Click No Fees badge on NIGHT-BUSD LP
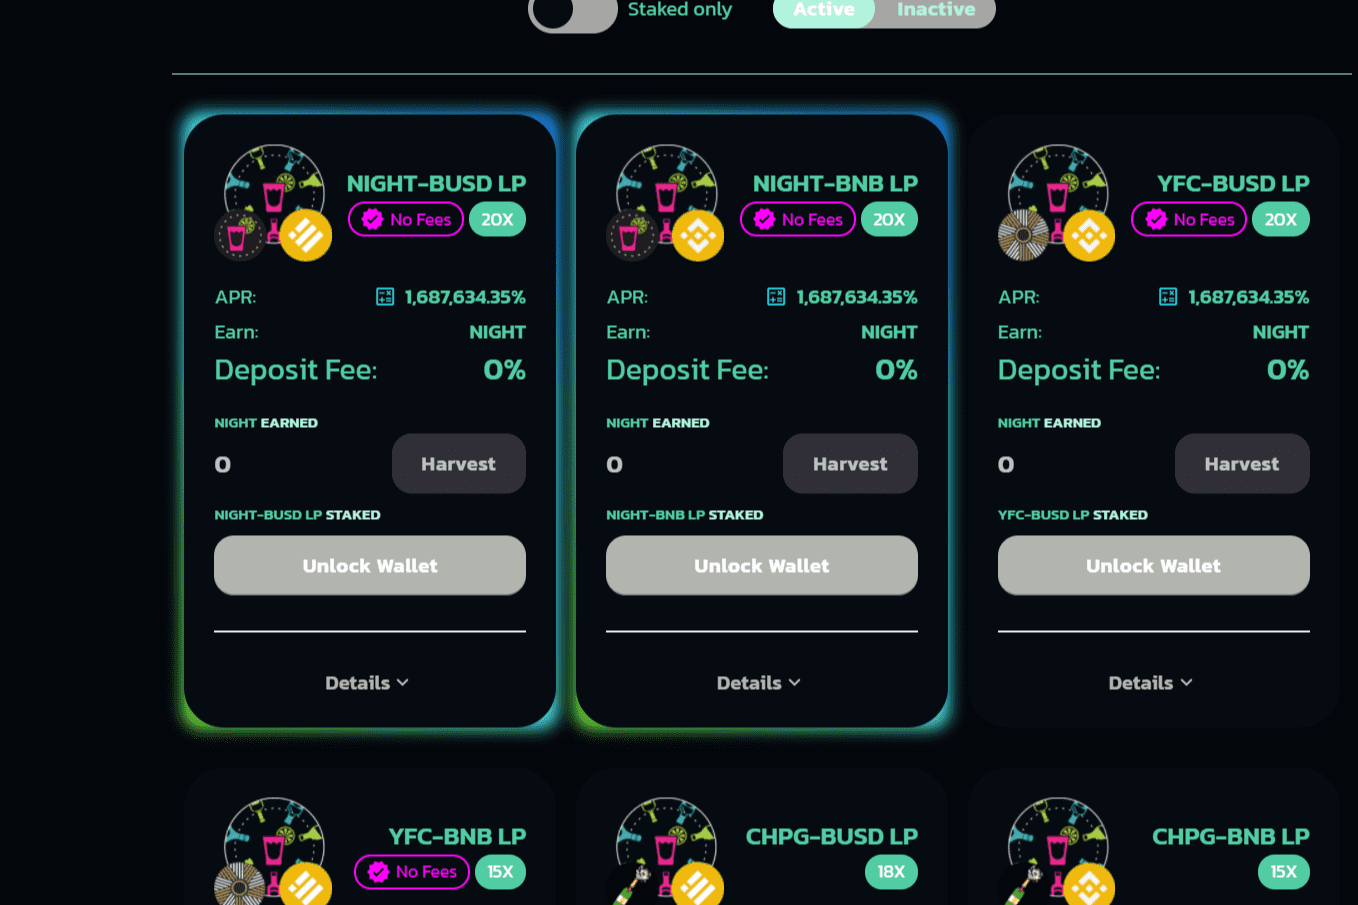1358x905 pixels. click(406, 220)
